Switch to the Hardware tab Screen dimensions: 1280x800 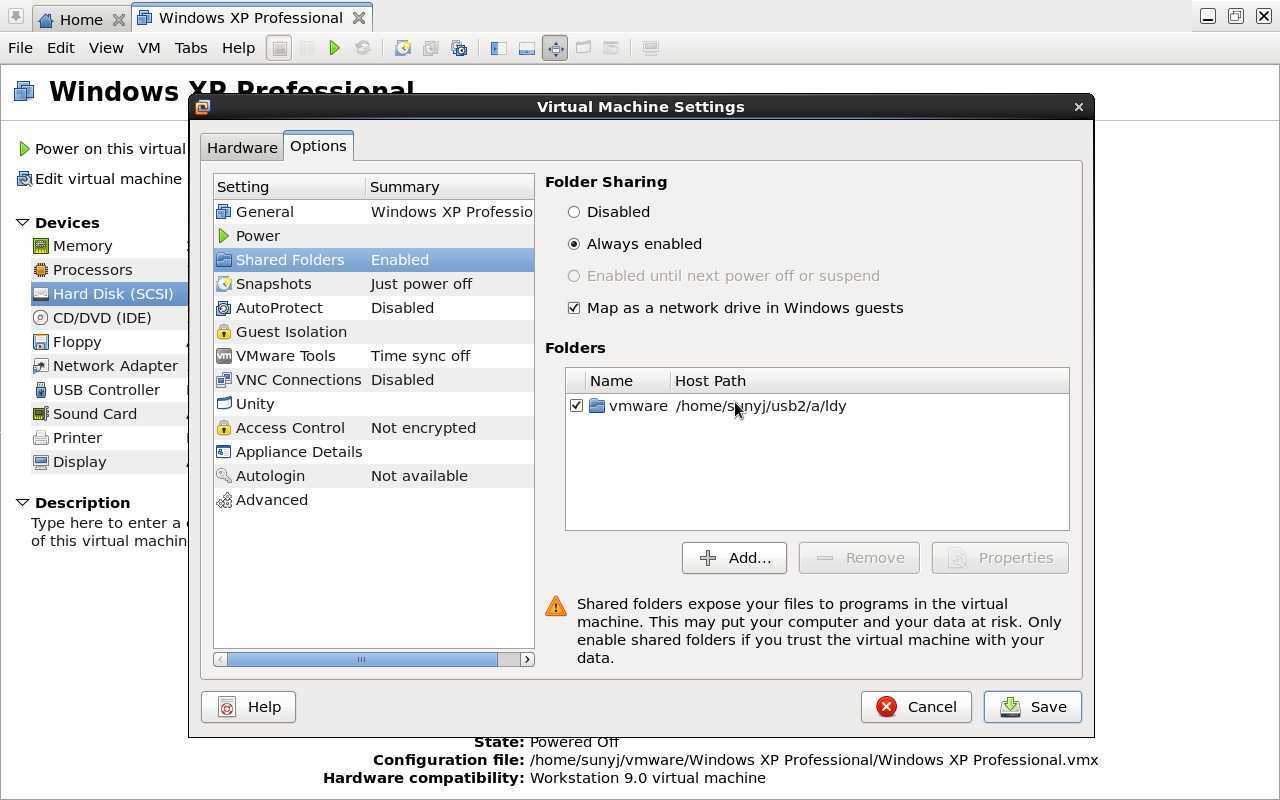coord(242,148)
